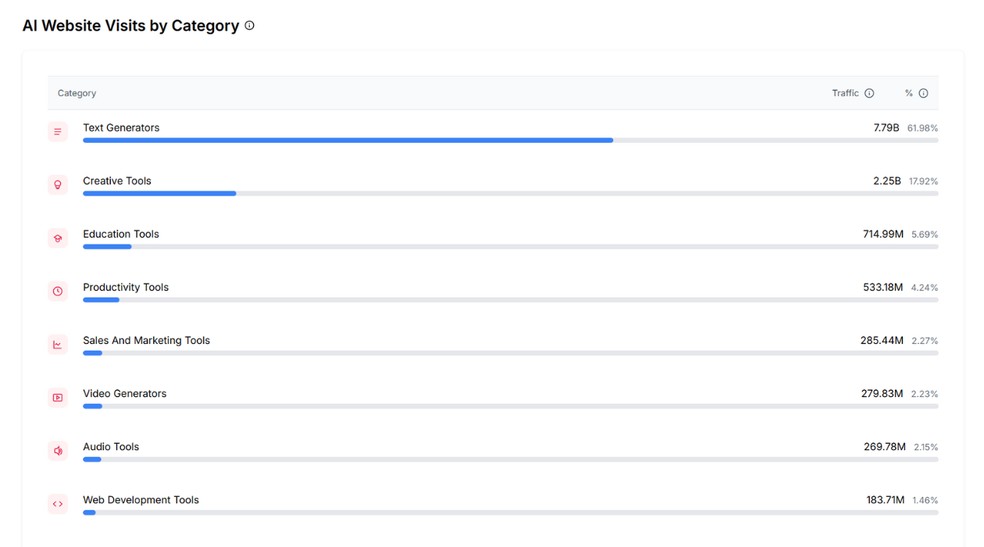Click the Category column header
Screen dimensions: 984x547
[x=77, y=93]
